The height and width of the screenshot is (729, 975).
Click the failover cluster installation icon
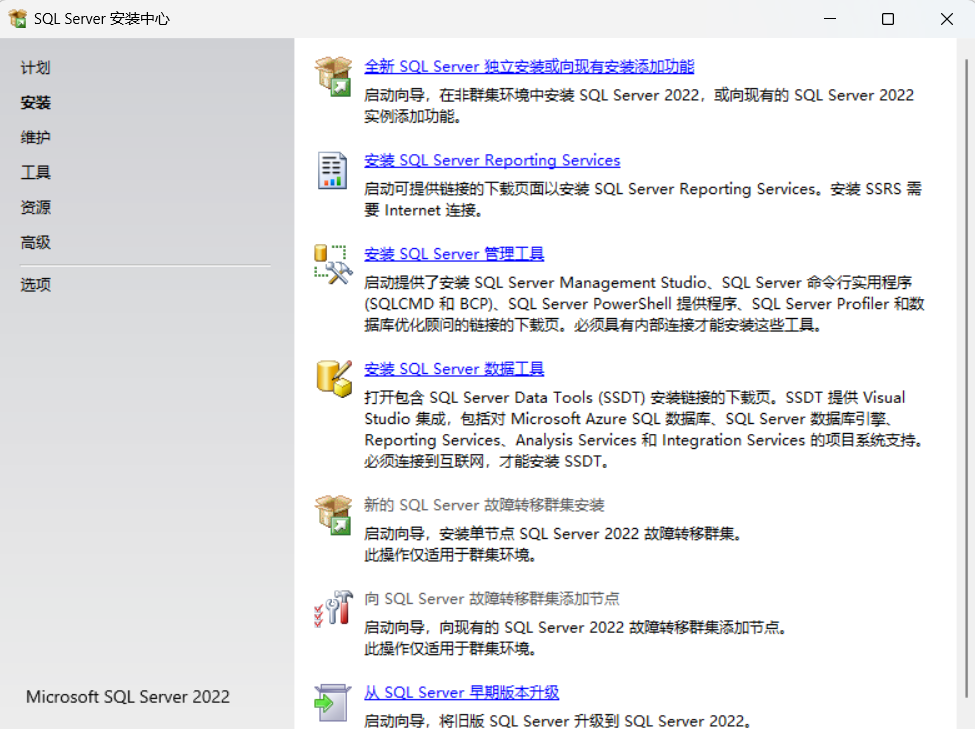click(333, 514)
